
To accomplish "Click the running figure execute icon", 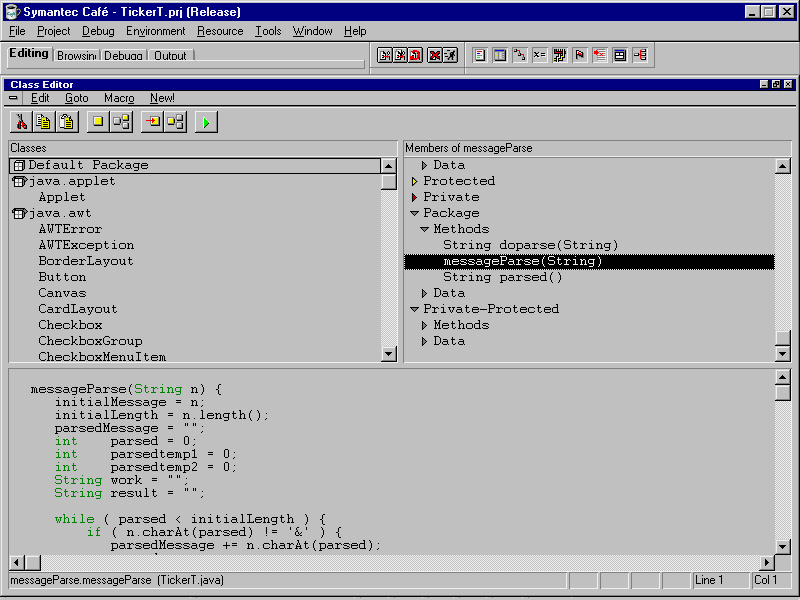I will point(450,55).
